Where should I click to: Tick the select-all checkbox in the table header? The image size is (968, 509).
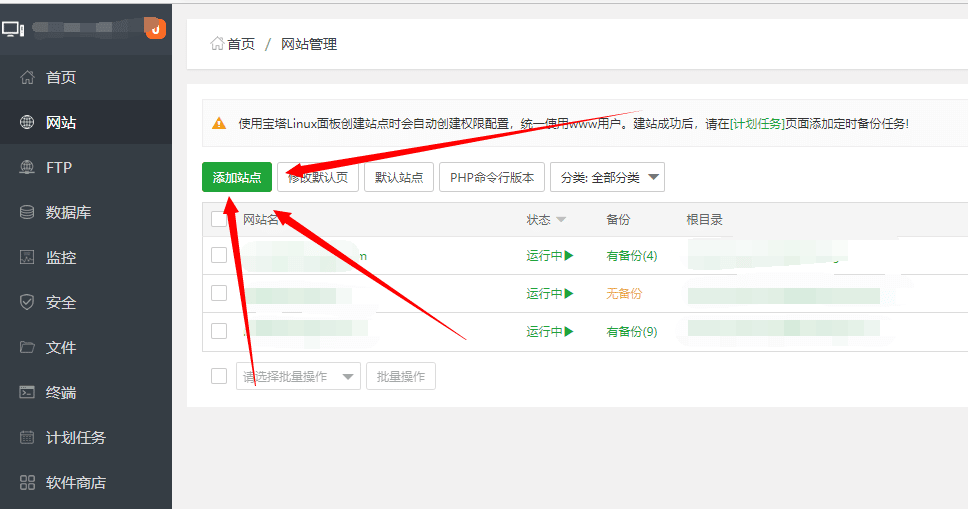point(219,219)
